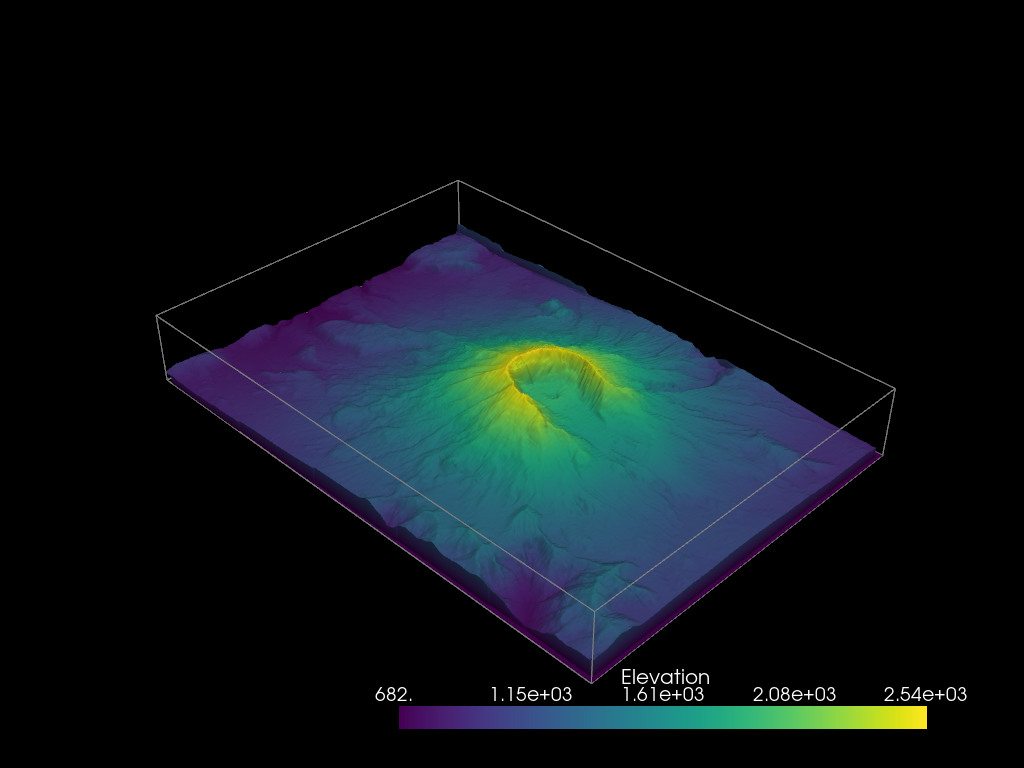
Task: Click the "Elevation" scalar bar title
Action: (665, 677)
